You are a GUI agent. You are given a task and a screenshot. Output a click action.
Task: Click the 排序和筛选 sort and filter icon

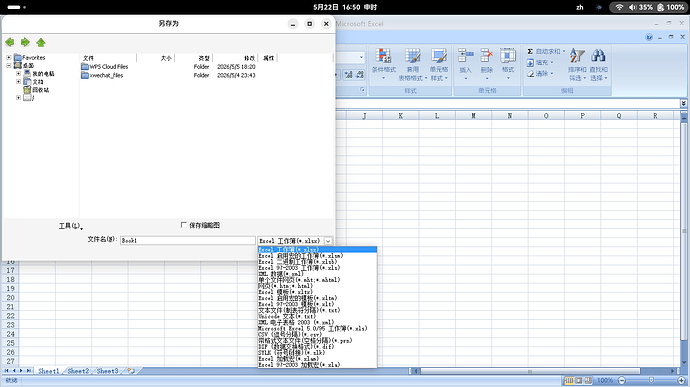point(577,56)
